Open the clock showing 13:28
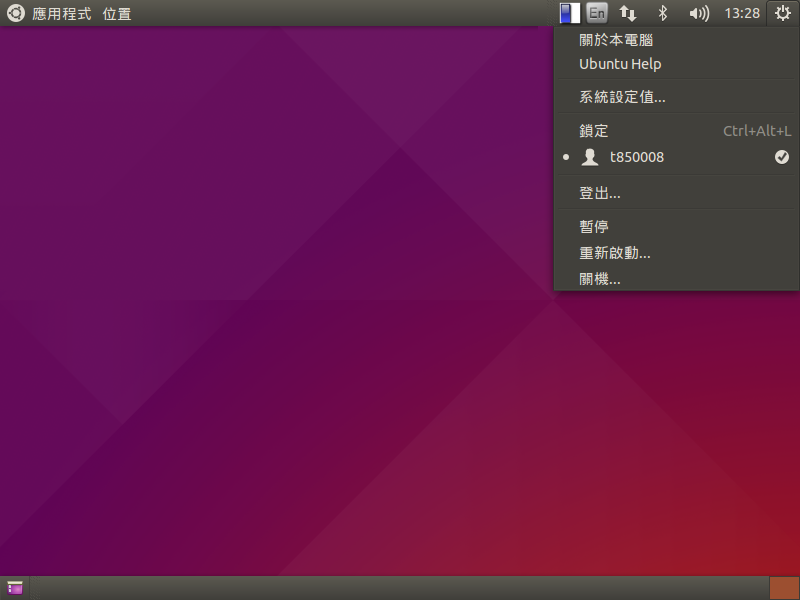 pyautogui.click(x=741, y=14)
